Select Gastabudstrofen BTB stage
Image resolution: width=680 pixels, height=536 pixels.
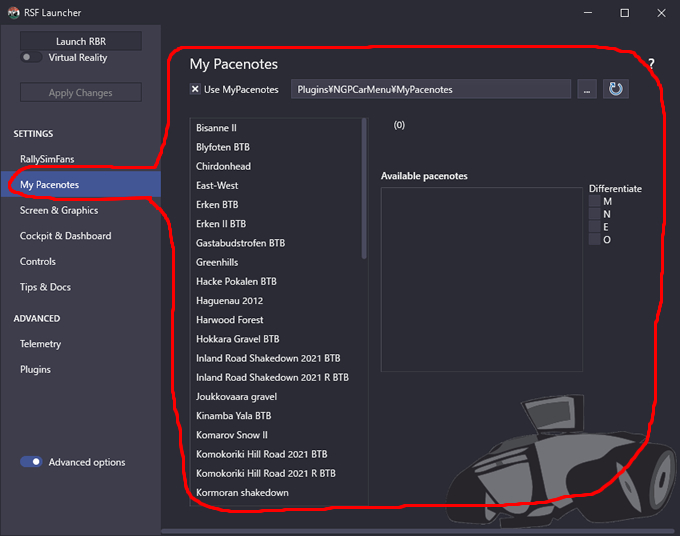click(275, 243)
